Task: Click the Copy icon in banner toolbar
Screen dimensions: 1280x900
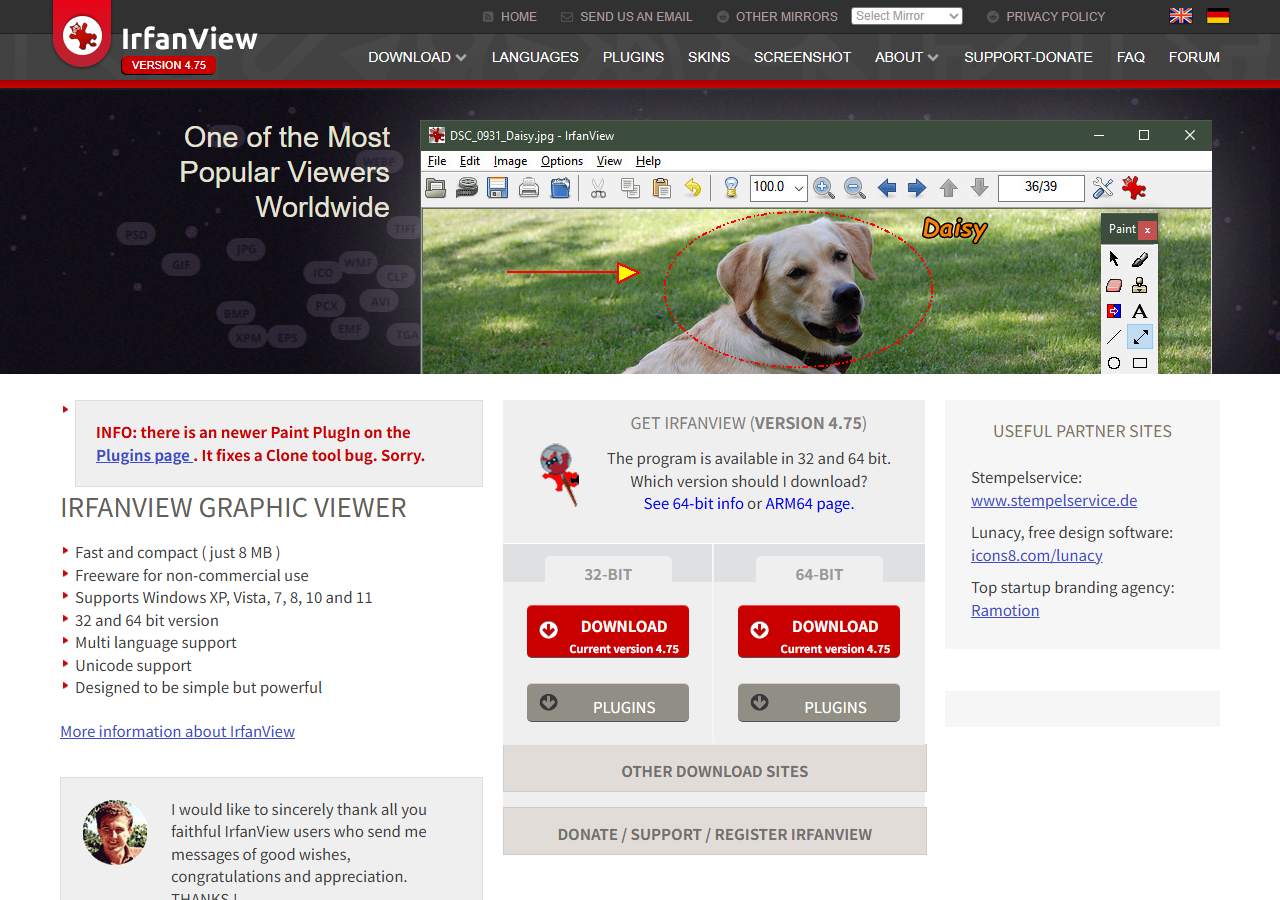Action: pyautogui.click(x=630, y=187)
